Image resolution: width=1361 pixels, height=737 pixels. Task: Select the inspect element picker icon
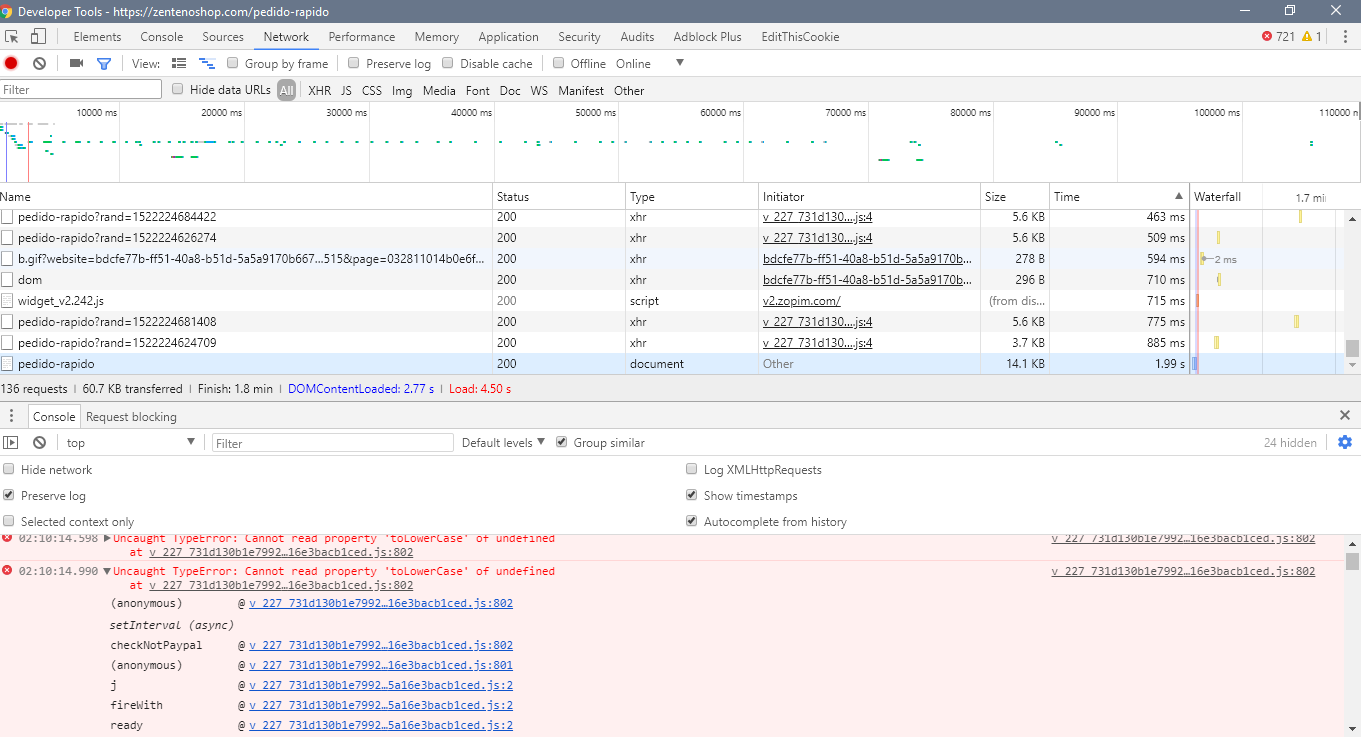click(x=12, y=37)
